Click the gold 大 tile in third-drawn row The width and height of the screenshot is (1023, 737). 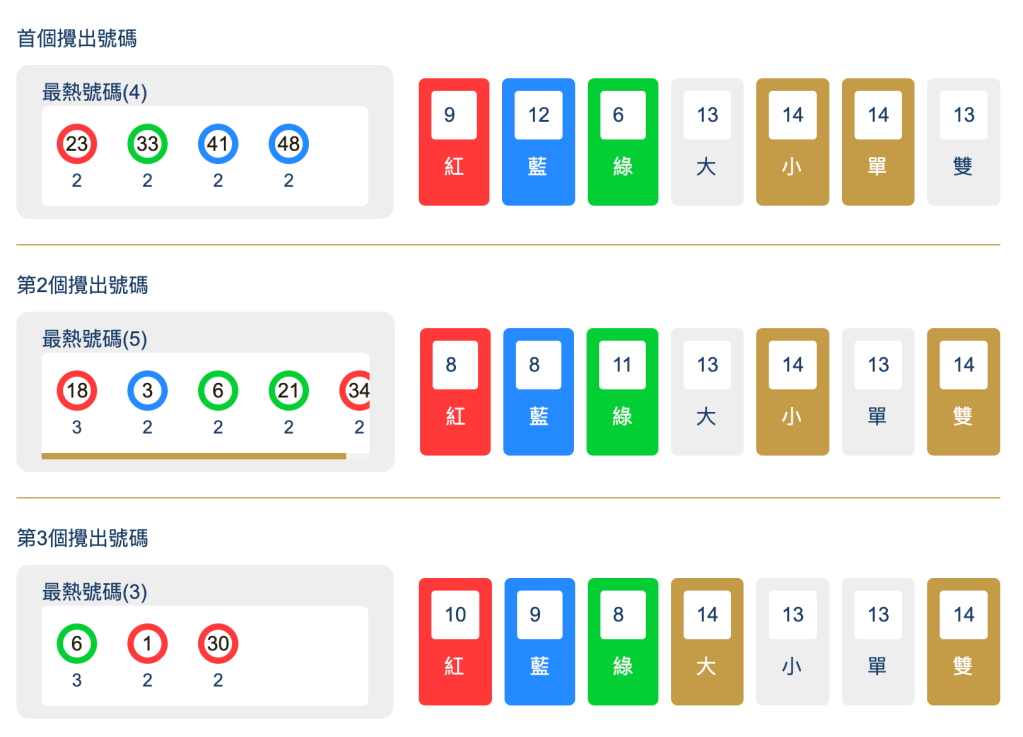tap(707, 642)
